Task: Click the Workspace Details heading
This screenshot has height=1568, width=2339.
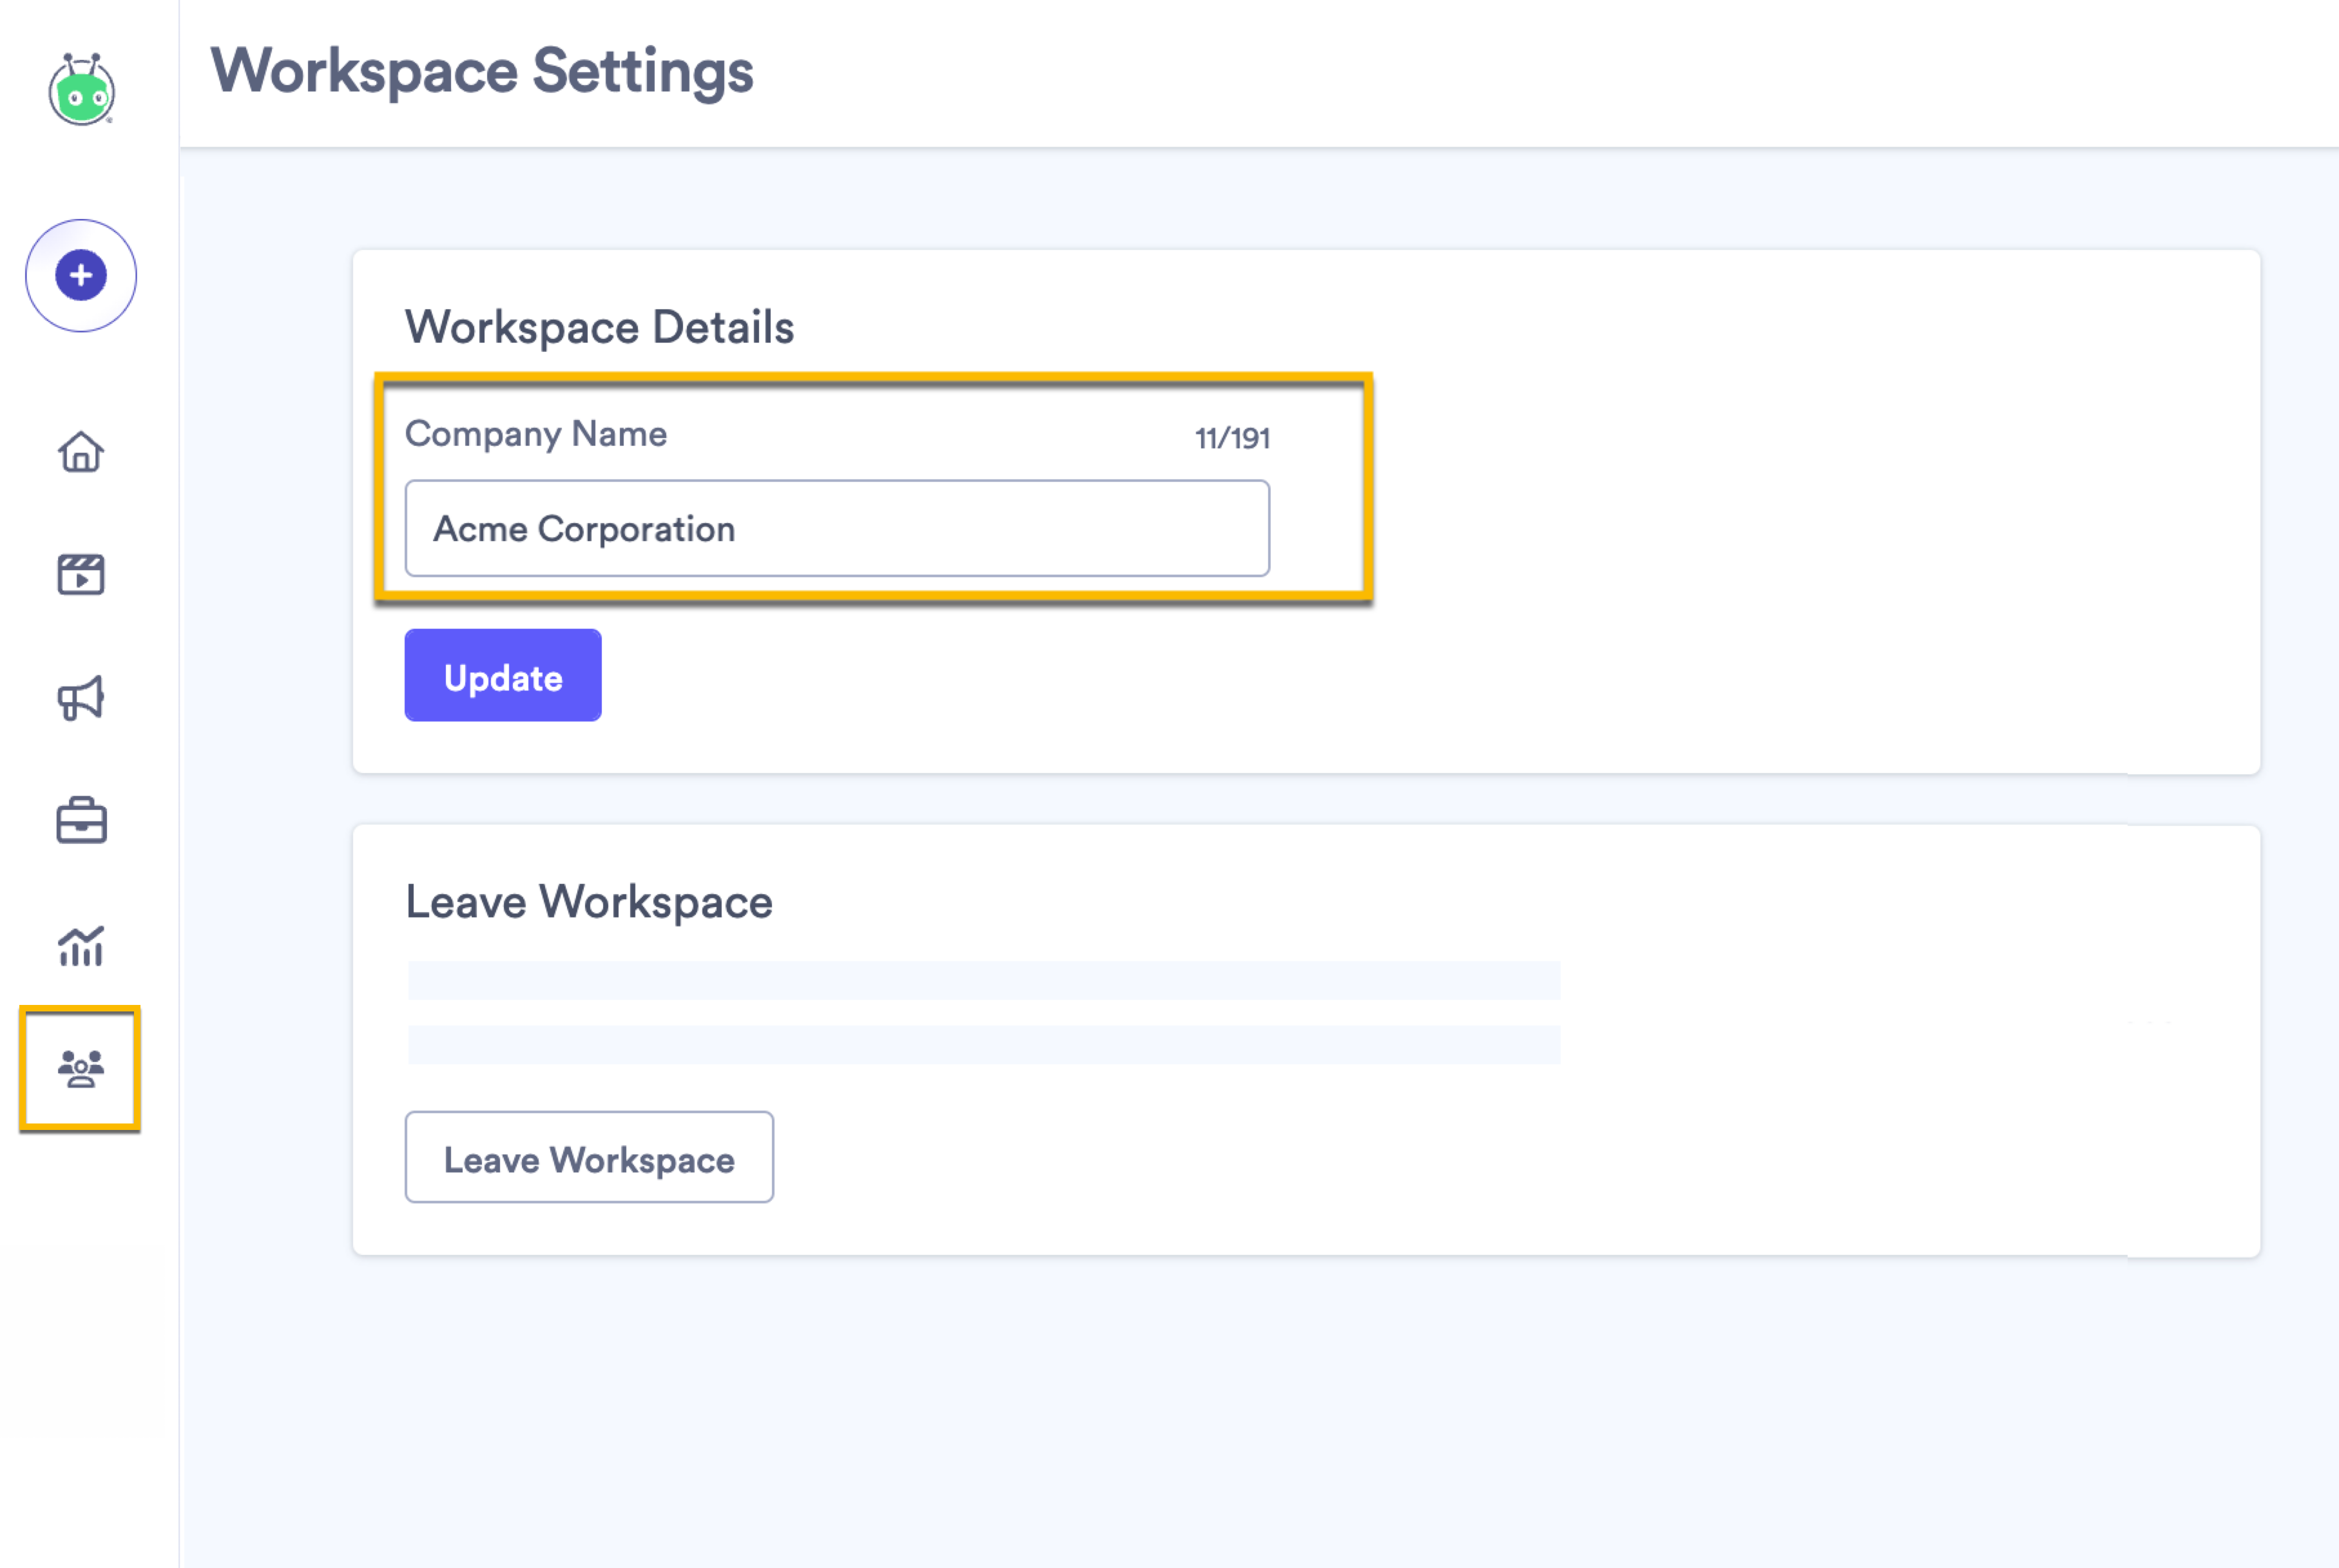Action: tap(599, 325)
